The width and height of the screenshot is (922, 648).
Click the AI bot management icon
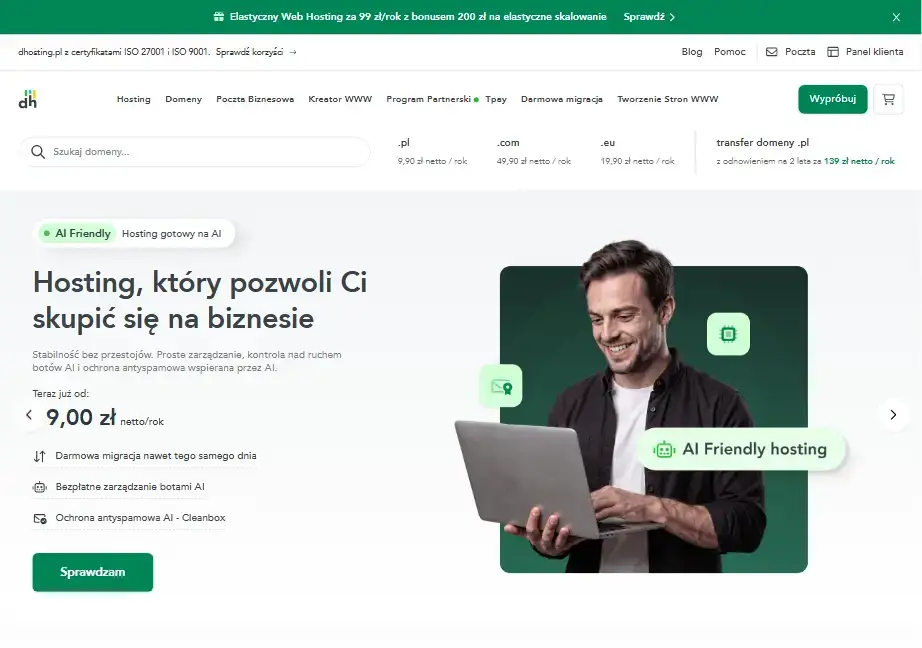click(x=39, y=487)
